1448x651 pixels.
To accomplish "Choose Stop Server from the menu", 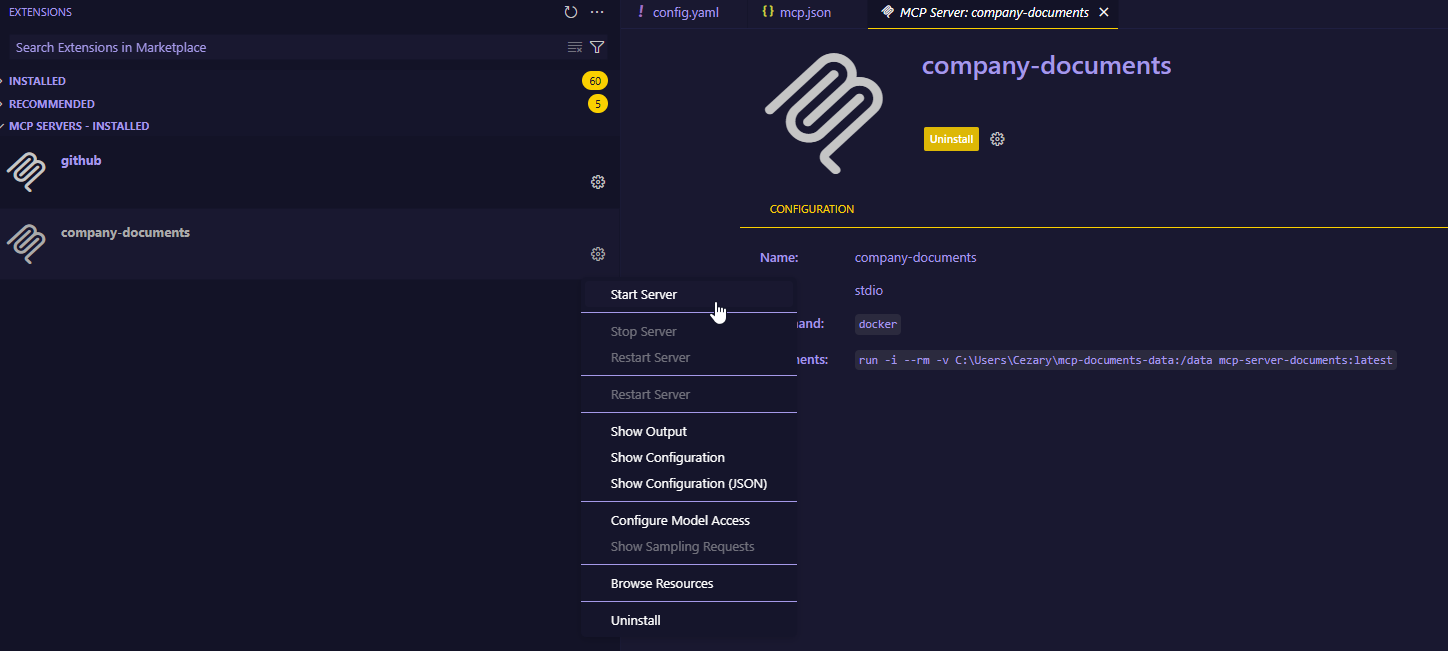I will click(x=689, y=332).
